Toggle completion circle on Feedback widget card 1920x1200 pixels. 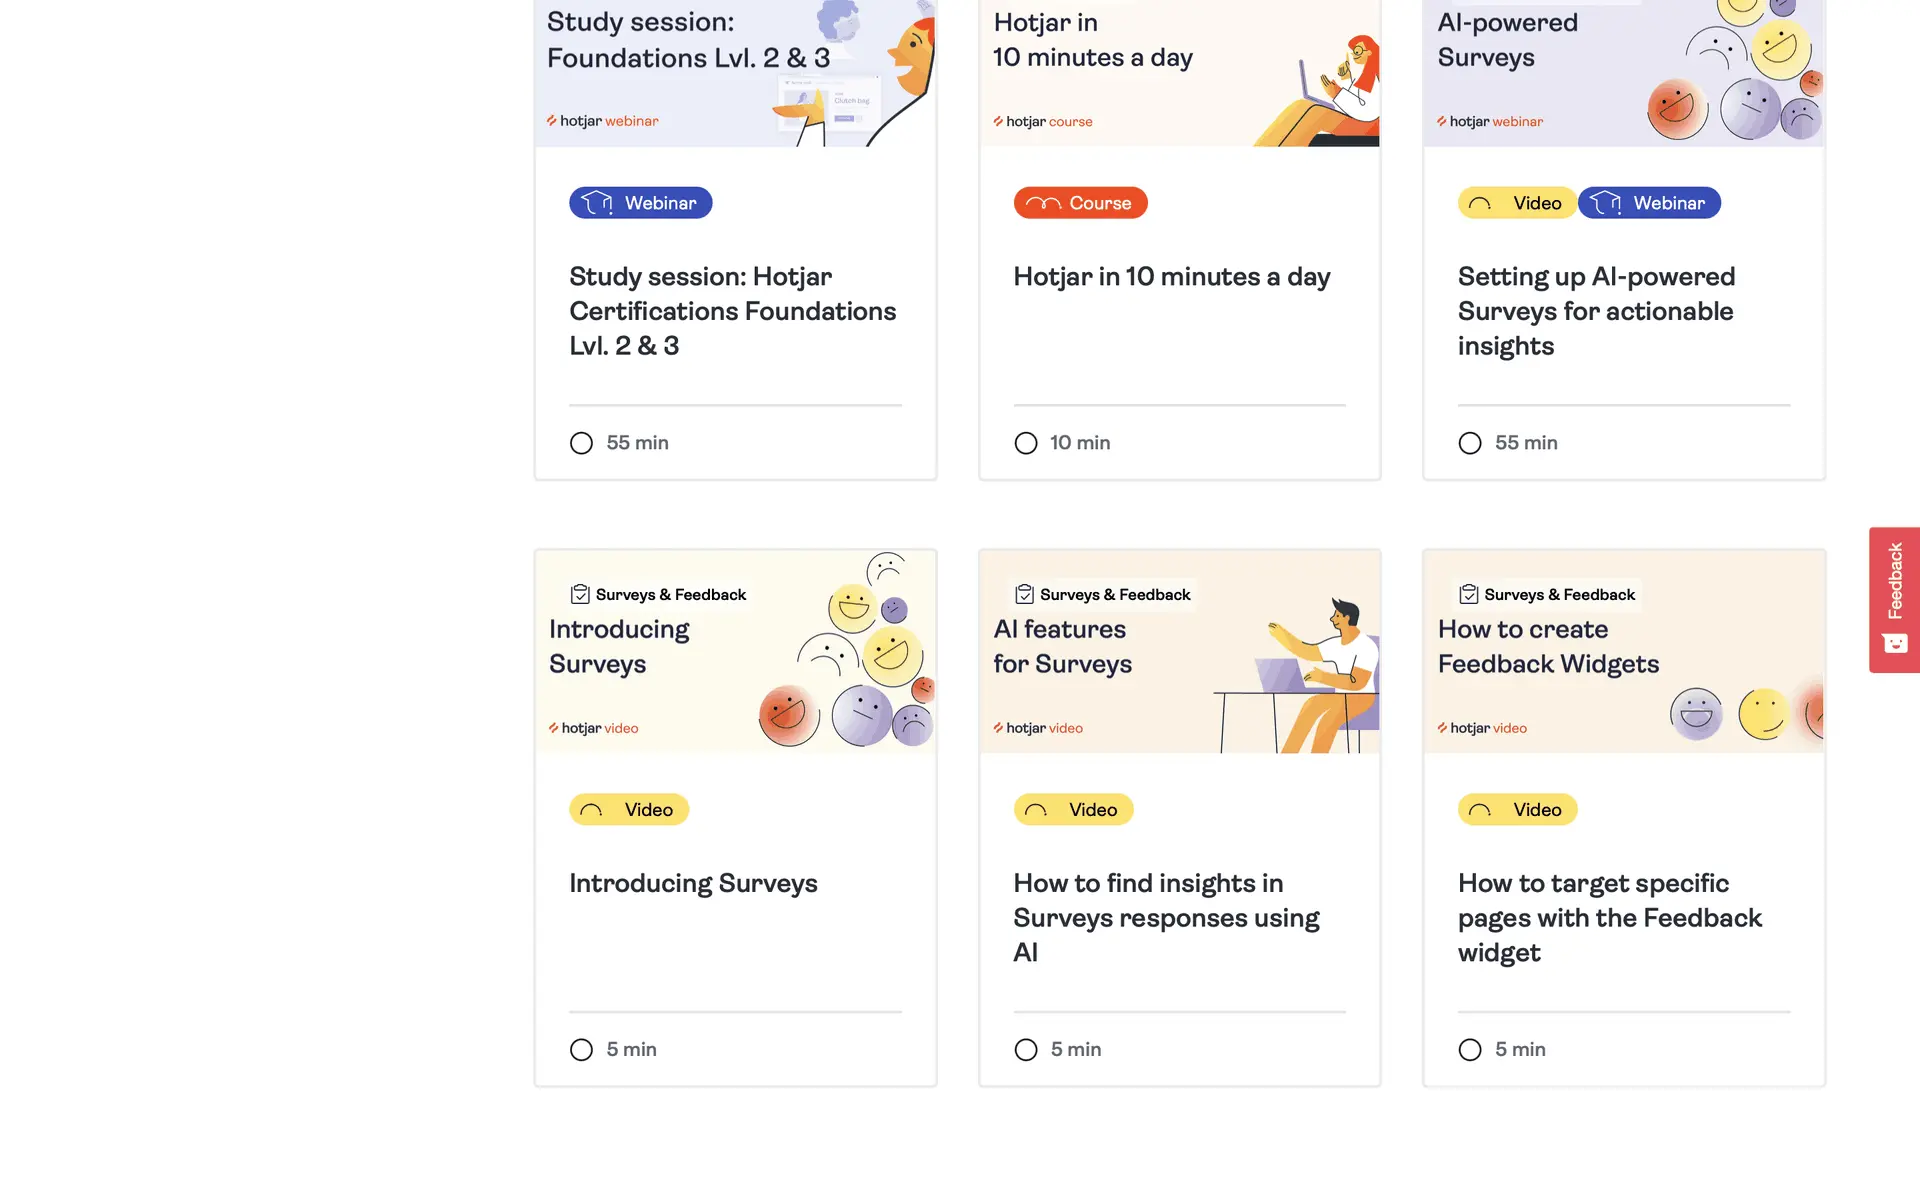point(1470,1049)
